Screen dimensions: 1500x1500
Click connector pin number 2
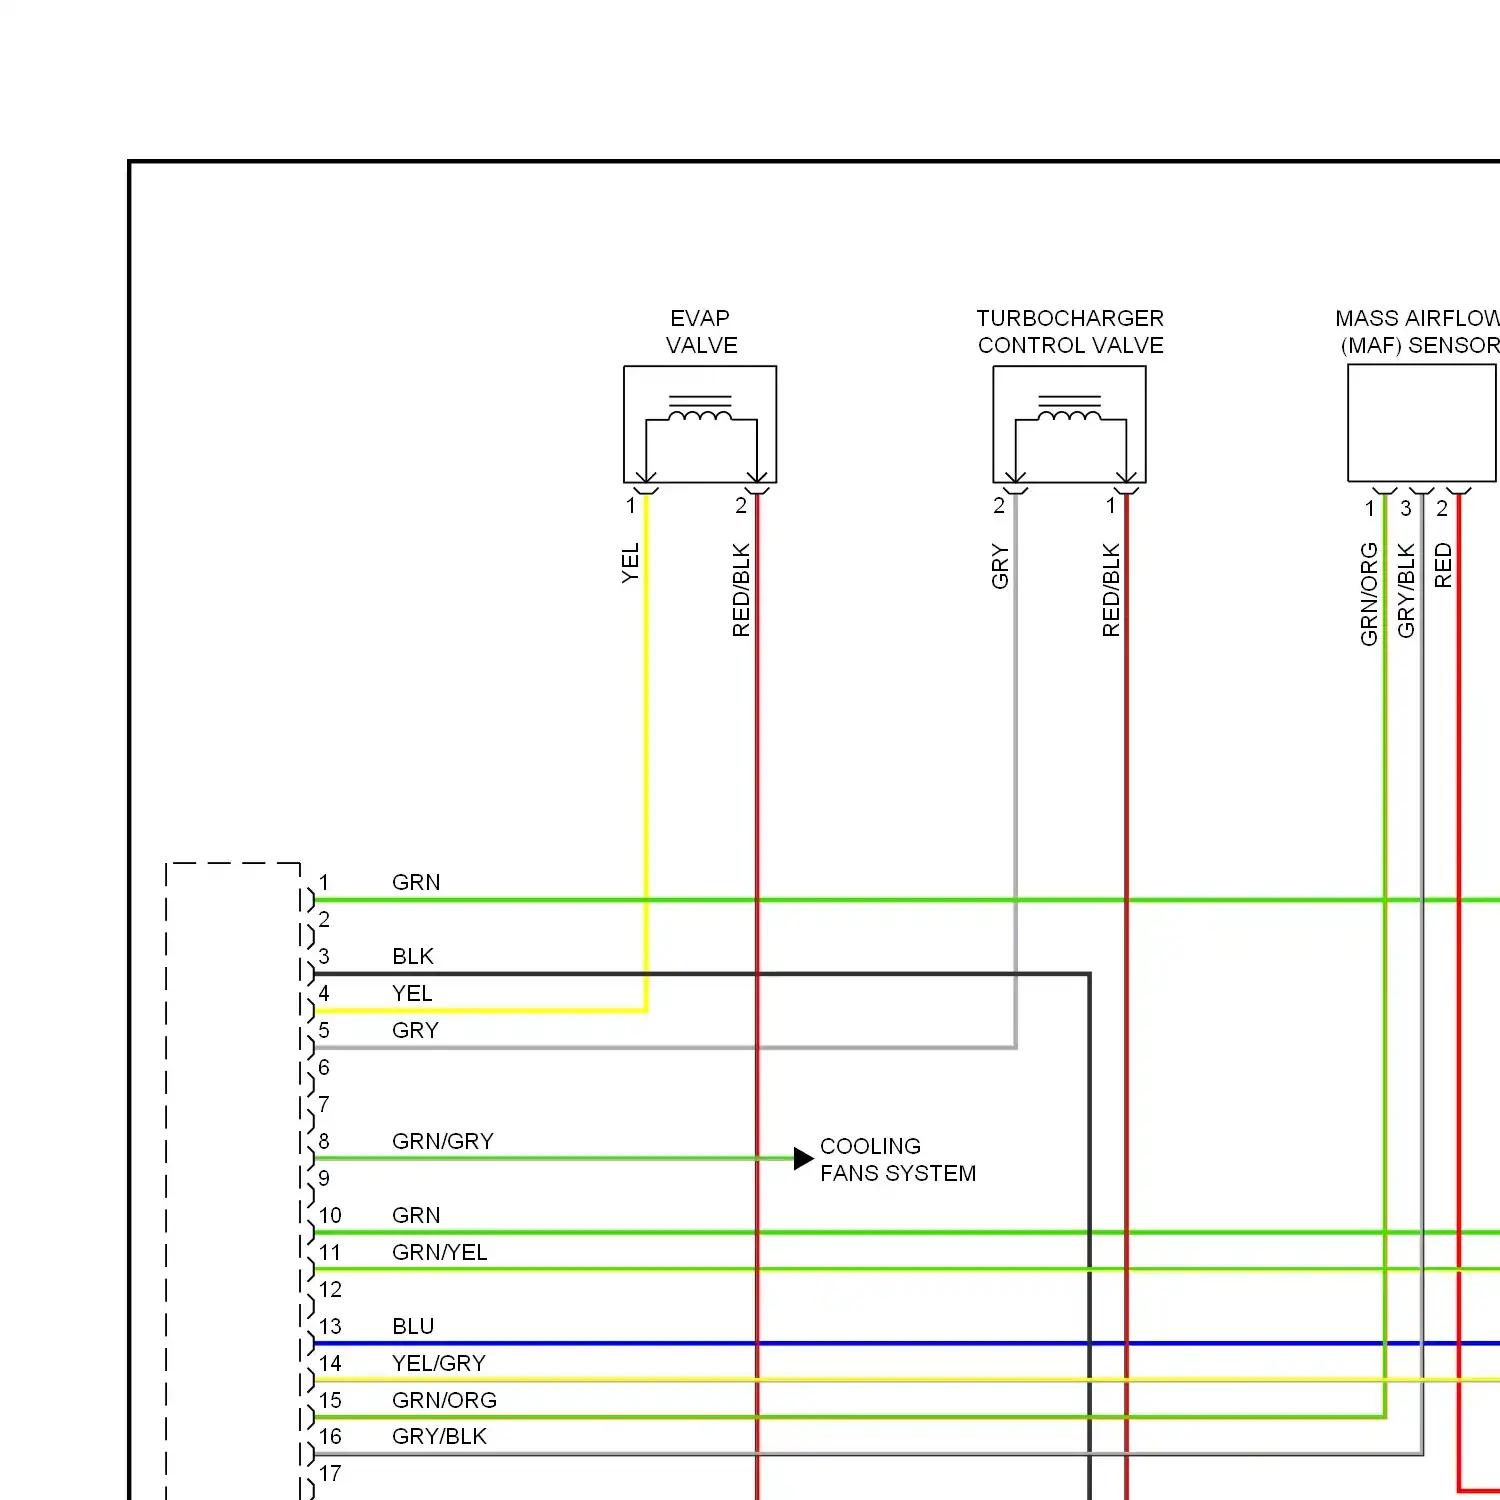tap(324, 919)
